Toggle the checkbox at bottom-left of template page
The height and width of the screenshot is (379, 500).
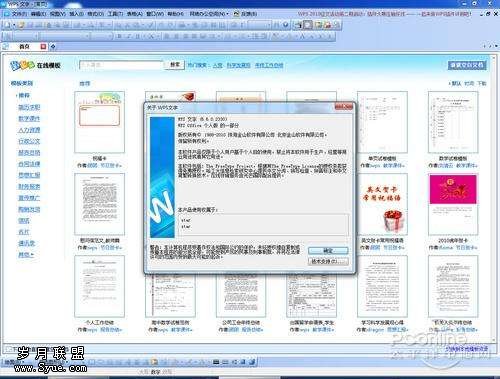click(x=9, y=349)
